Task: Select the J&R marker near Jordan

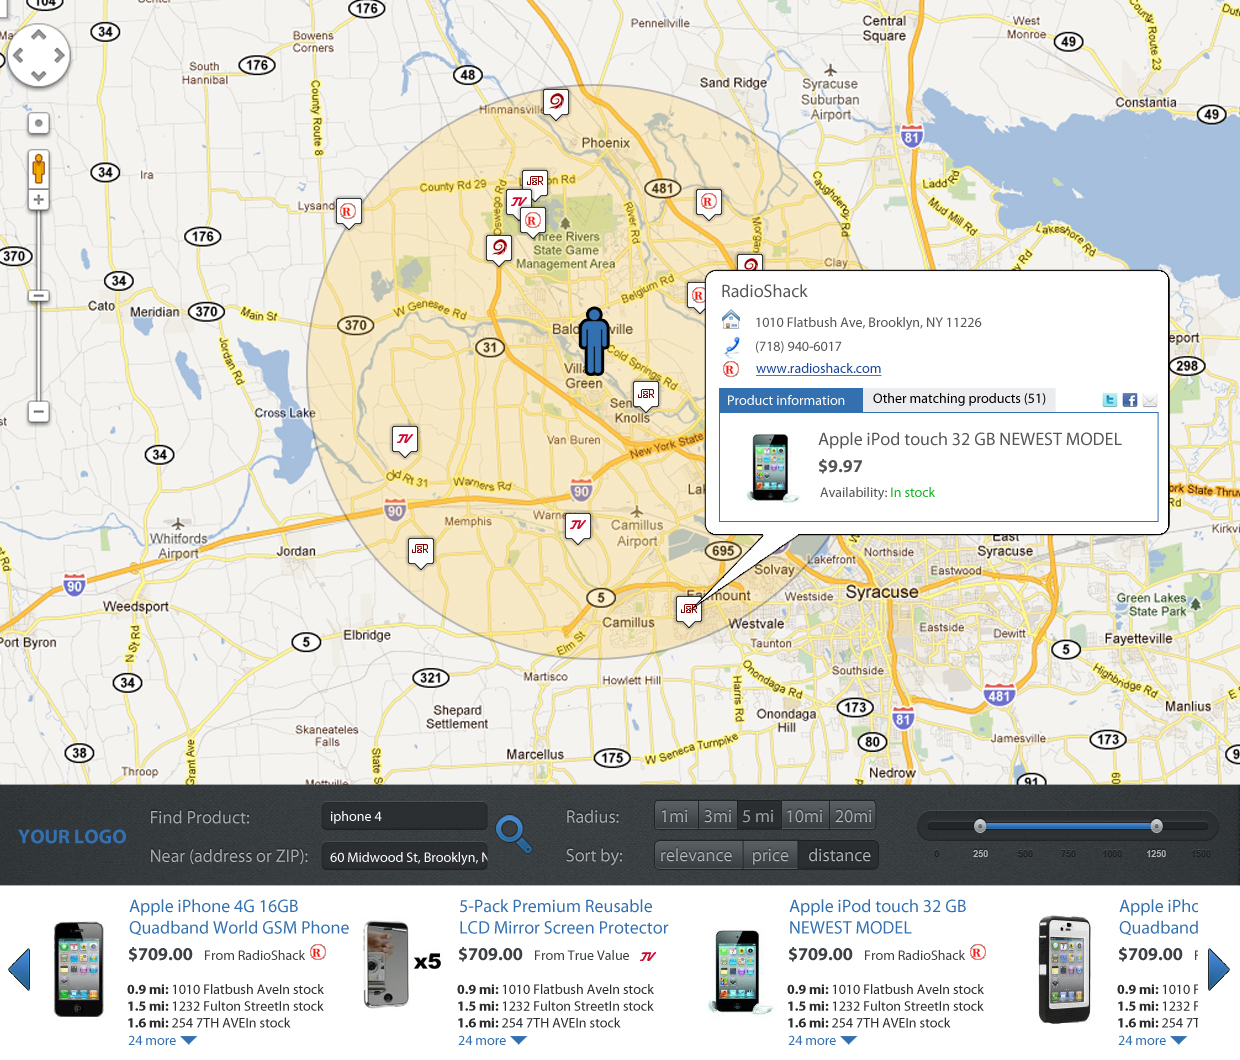Action: [420, 550]
